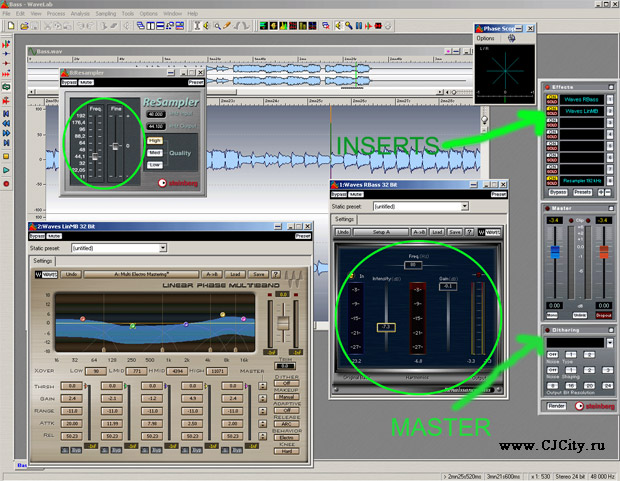Toggle the green loop icon on transport bar
The image size is (620, 481).
pyautogui.click(x=6, y=87)
